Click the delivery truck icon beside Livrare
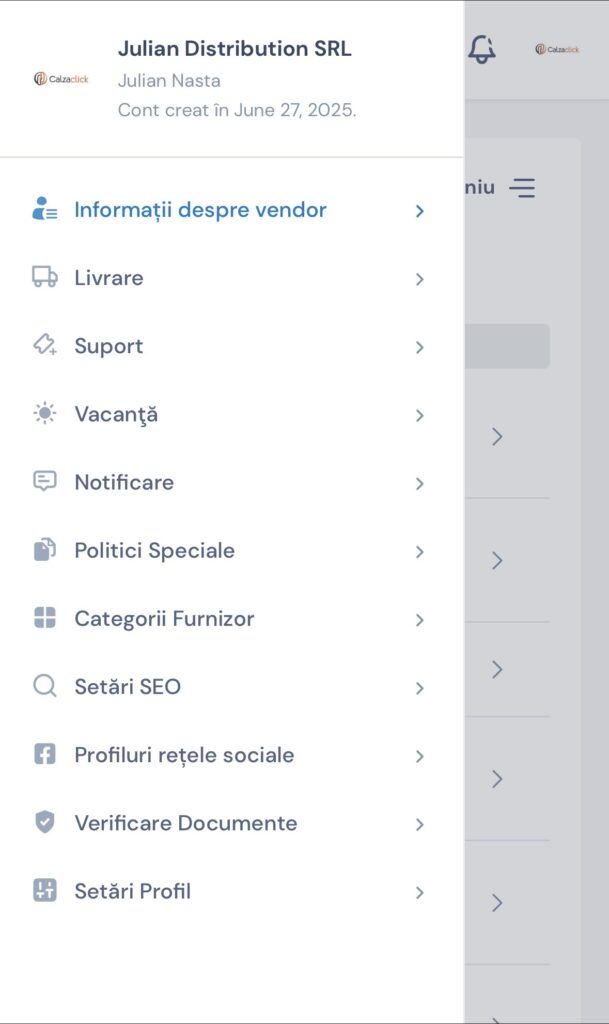Viewport: 609px width, 1024px height. 45,278
